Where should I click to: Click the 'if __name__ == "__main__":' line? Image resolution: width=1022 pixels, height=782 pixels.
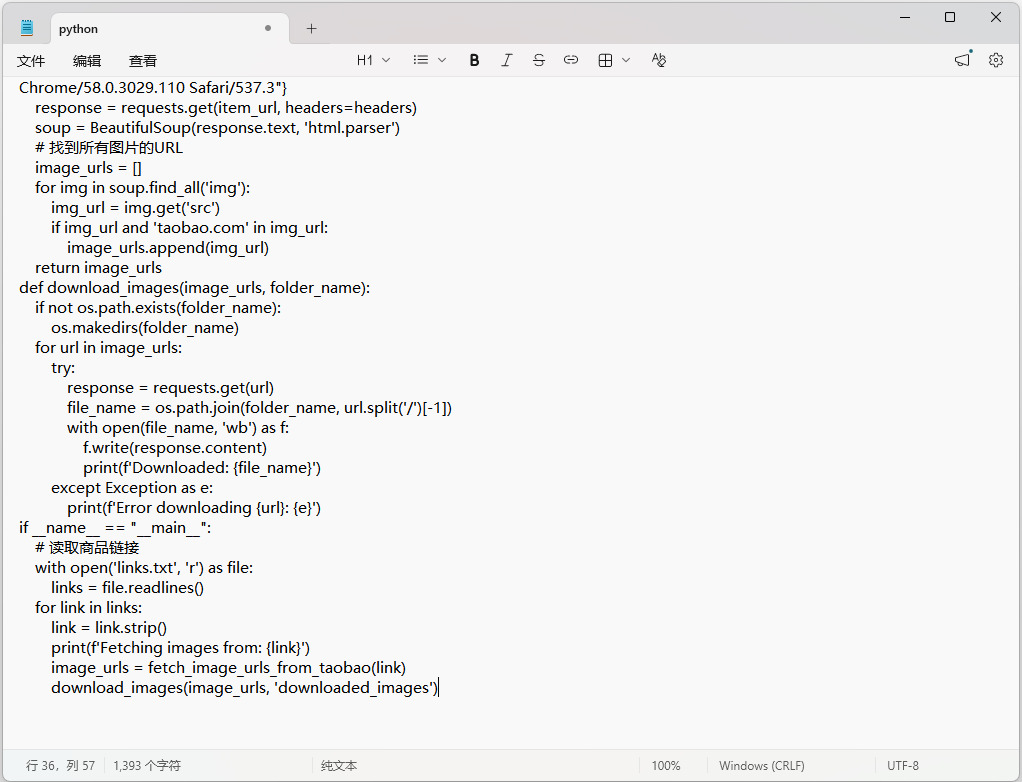tap(115, 528)
